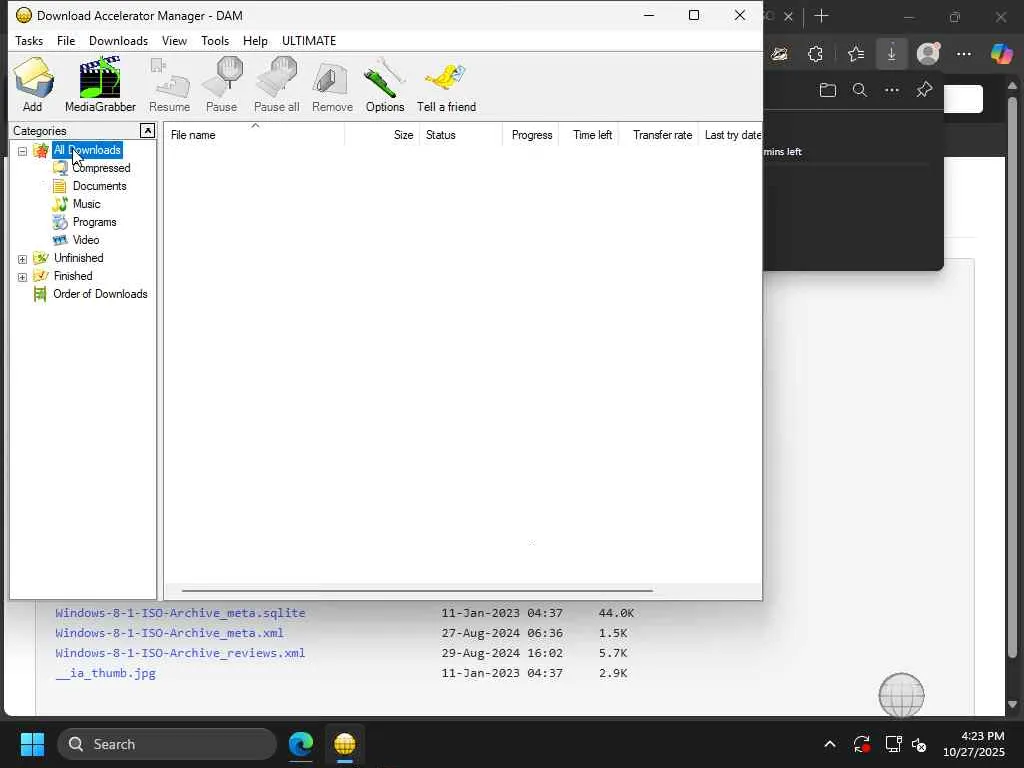The width and height of the screenshot is (1024, 768).
Task: Click the taskbar Search box
Action: click(x=167, y=744)
